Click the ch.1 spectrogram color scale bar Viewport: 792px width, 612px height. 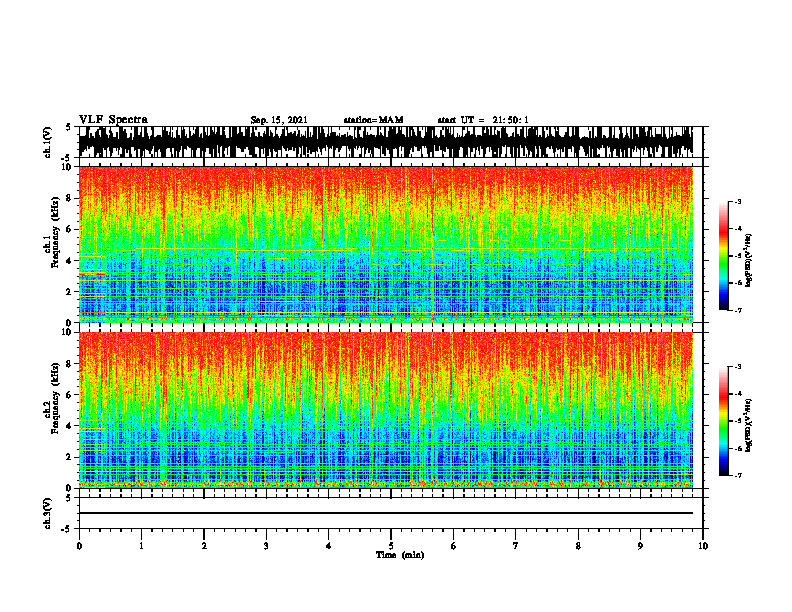tap(724, 256)
